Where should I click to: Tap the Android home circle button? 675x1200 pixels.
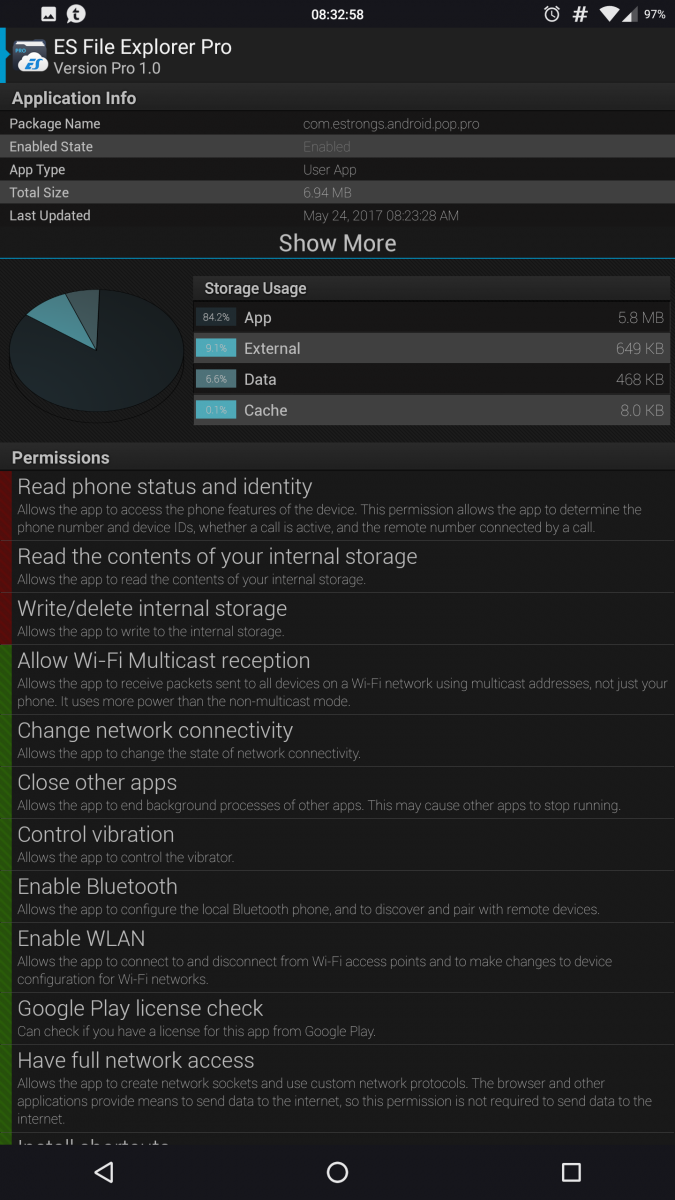337,1172
